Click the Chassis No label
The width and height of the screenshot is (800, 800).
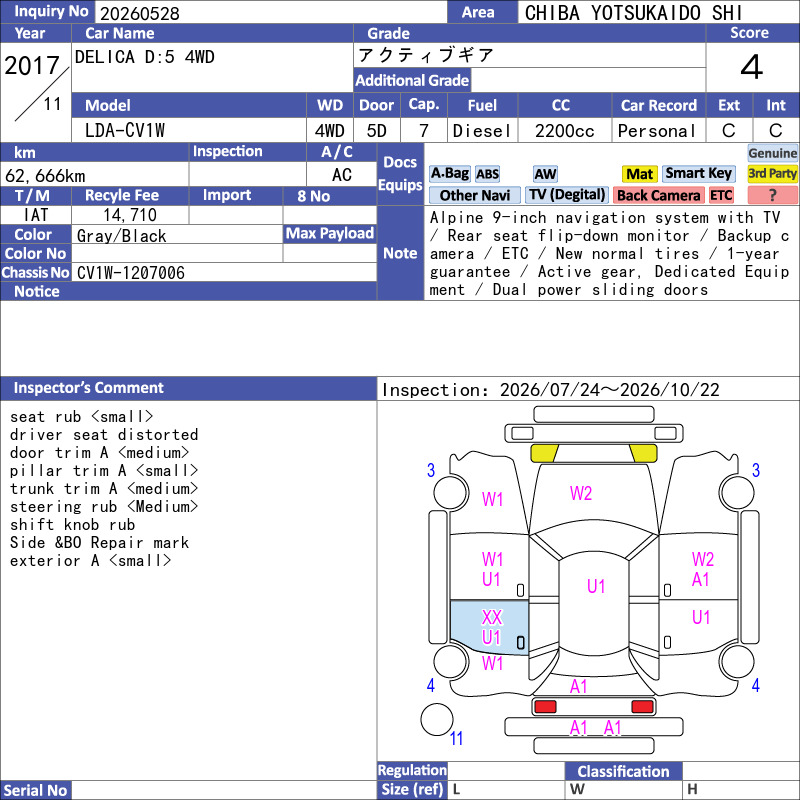[x=35, y=272]
